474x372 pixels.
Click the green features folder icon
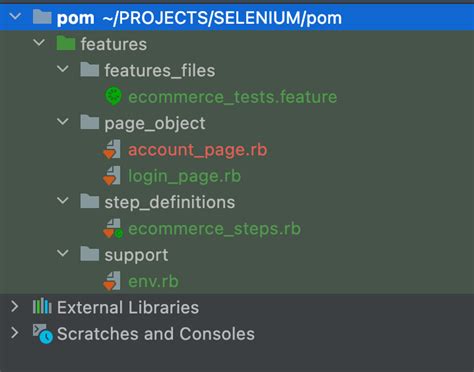tap(66, 43)
